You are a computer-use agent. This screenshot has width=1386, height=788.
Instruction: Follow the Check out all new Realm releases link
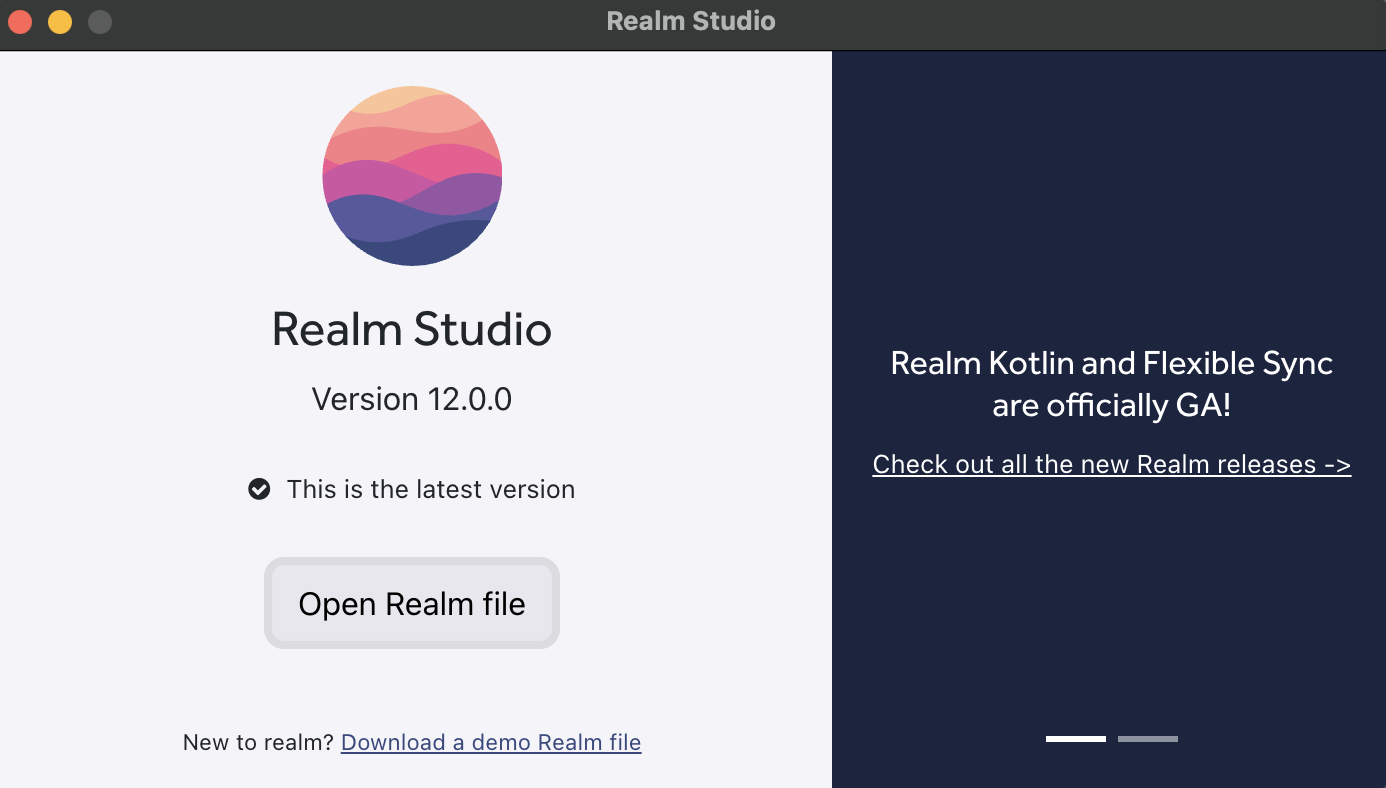tap(1111, 464)
